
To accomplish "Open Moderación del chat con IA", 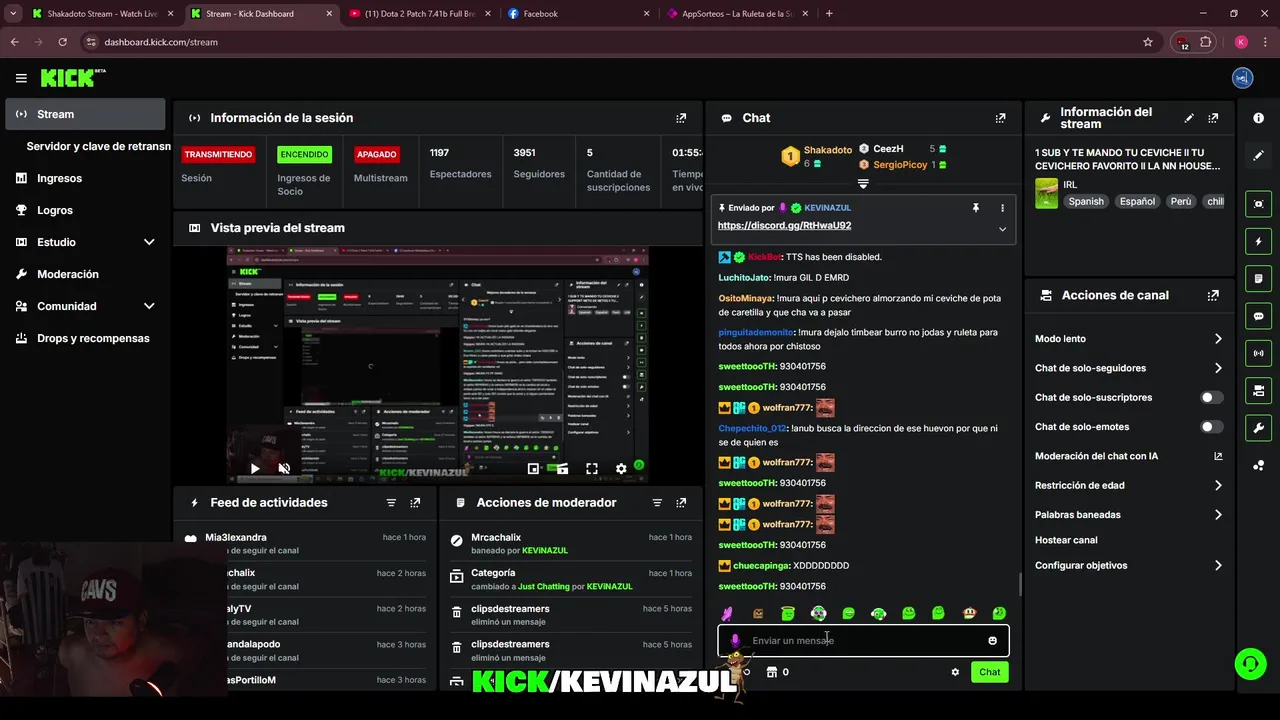I will (1129, 456).
